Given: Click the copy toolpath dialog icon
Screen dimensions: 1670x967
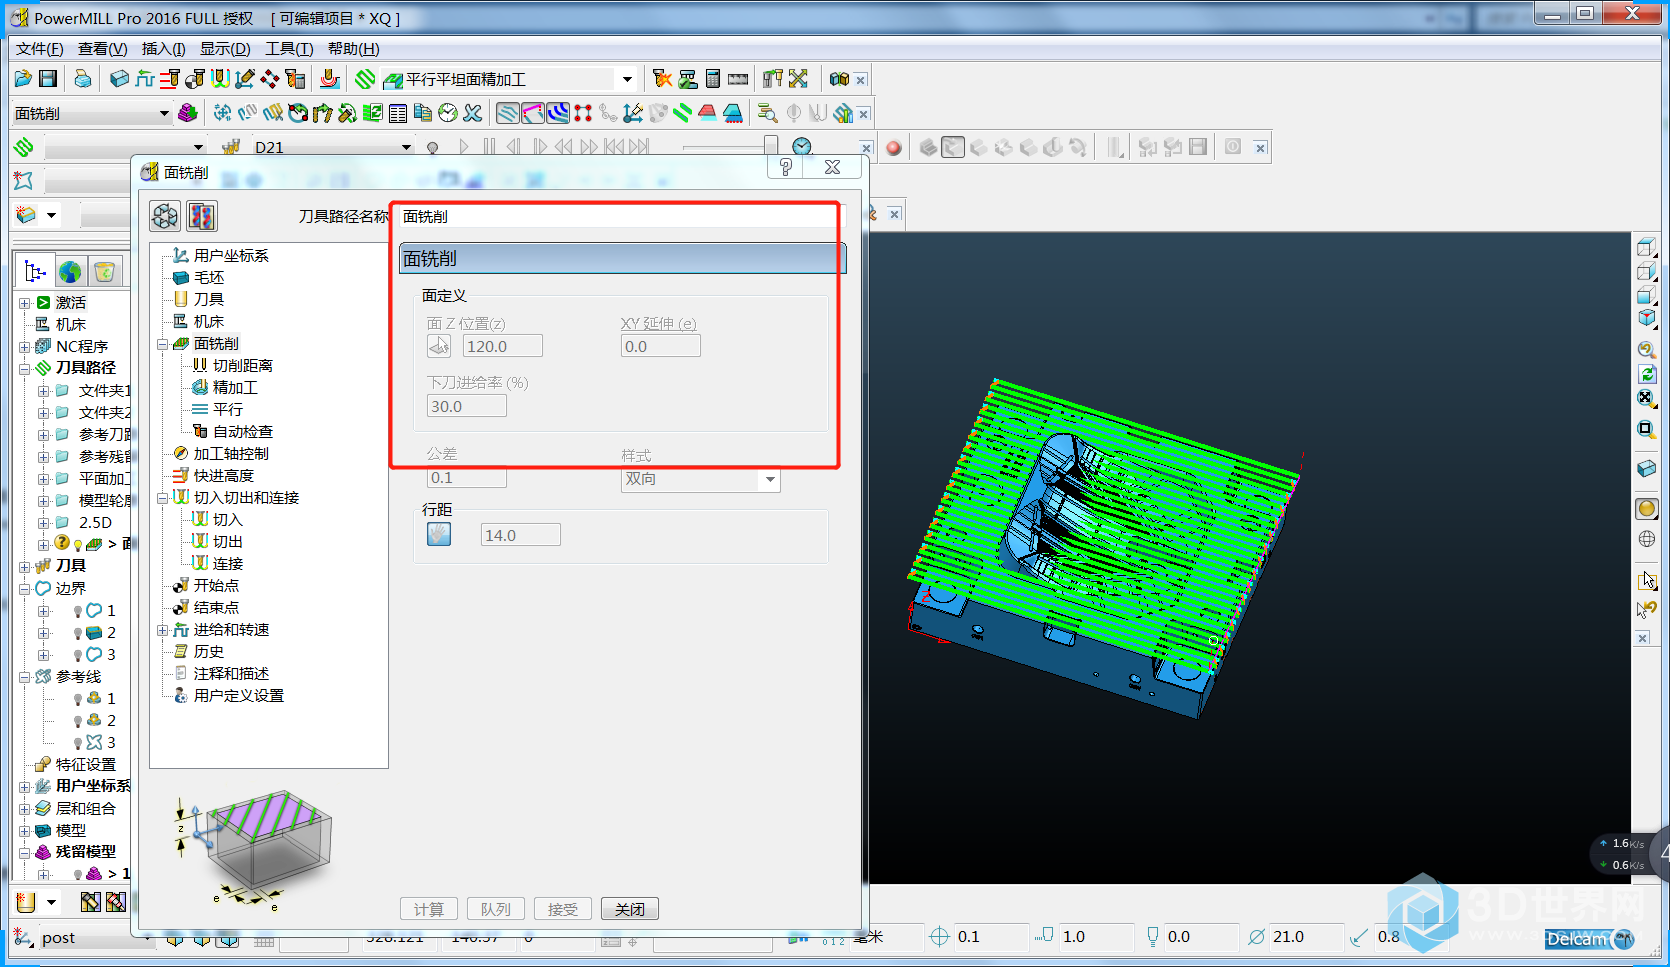Looking at the screenshot, I should [201, 216].
